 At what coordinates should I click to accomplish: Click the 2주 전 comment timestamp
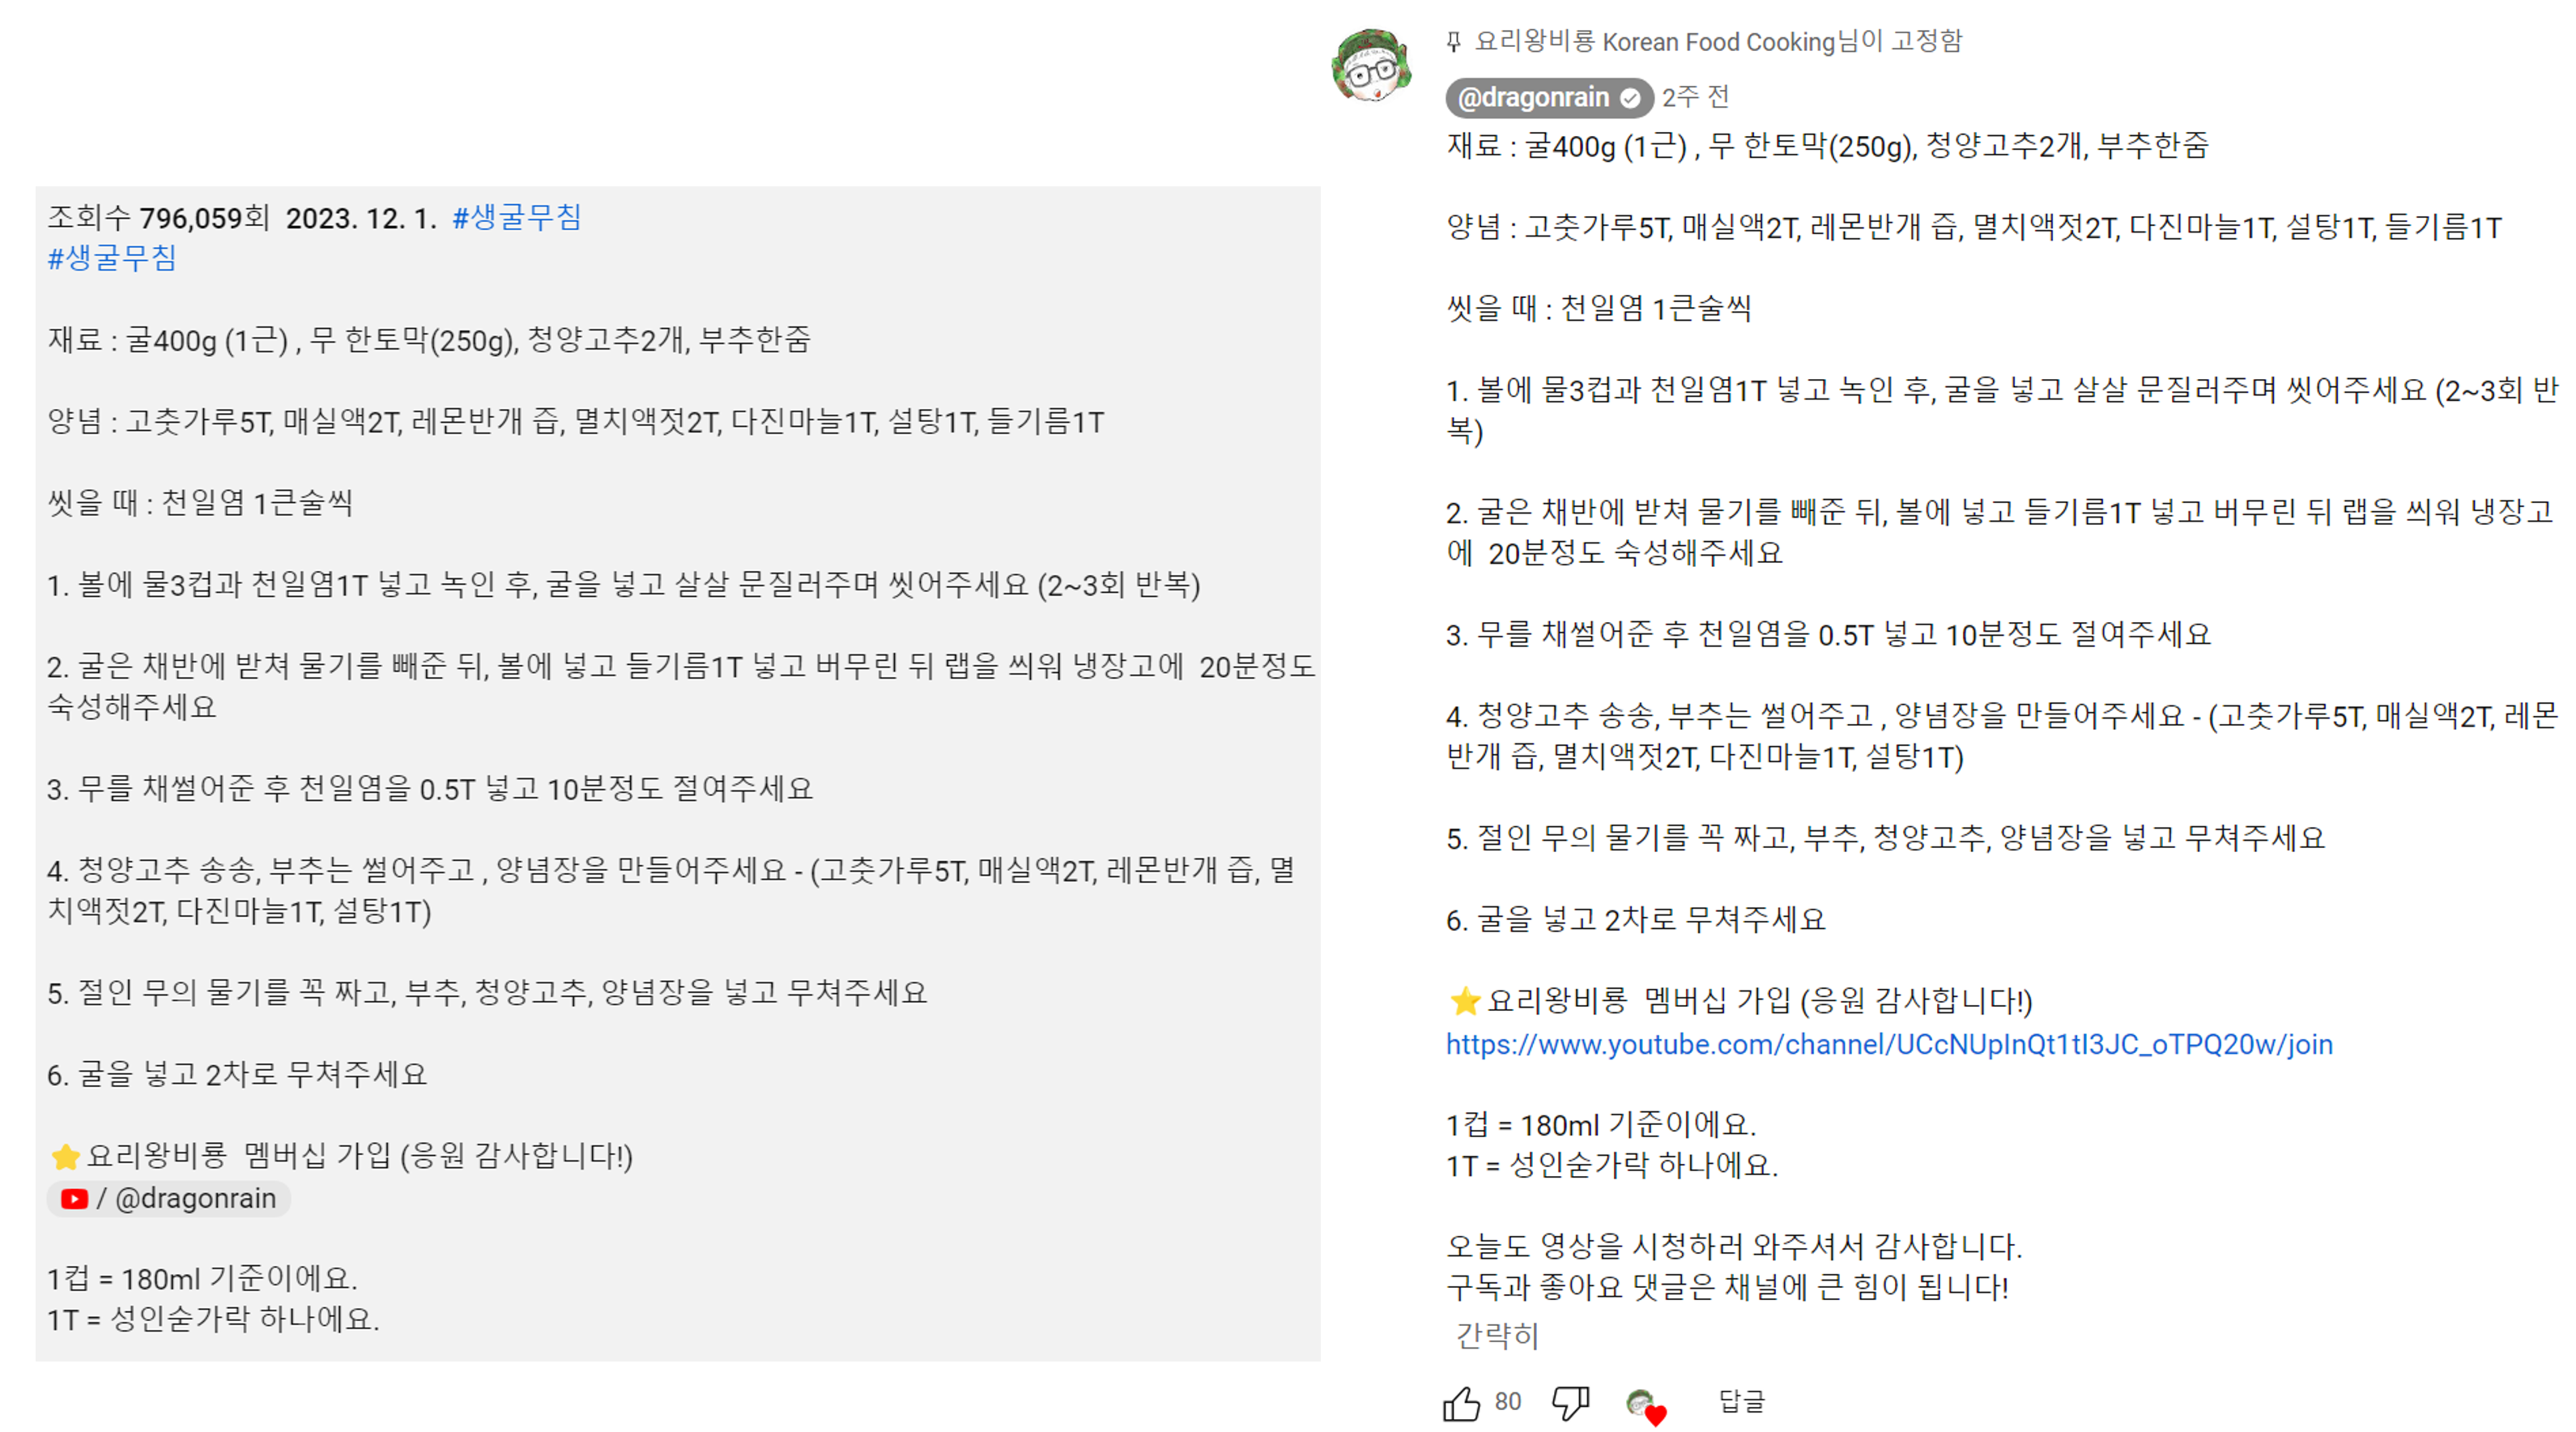tap(1695, 97)
